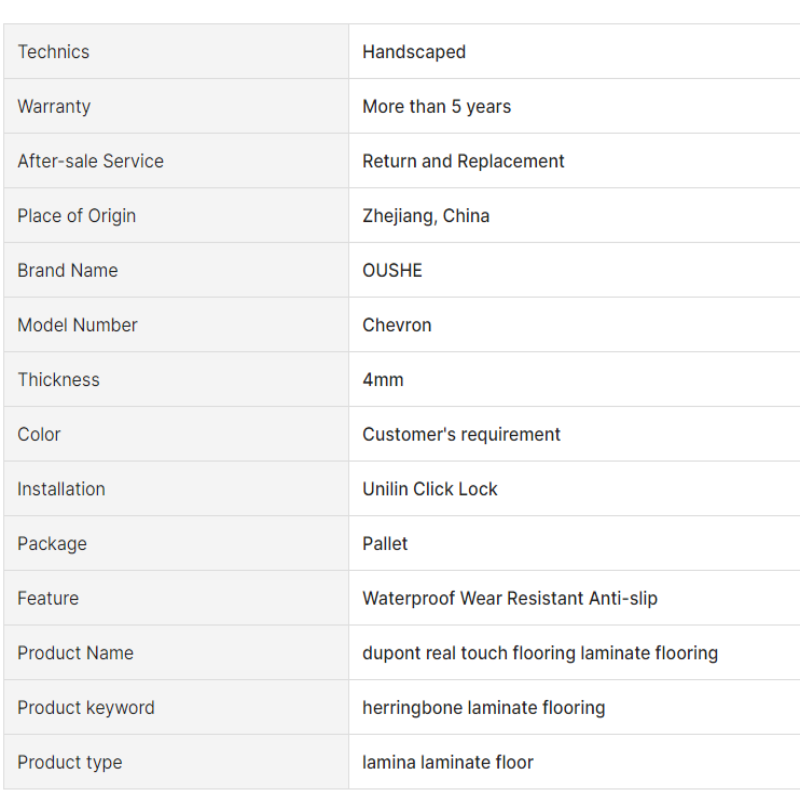Click the Technics label cell
This screenshot has width=800, height=800.
point(54,52)
